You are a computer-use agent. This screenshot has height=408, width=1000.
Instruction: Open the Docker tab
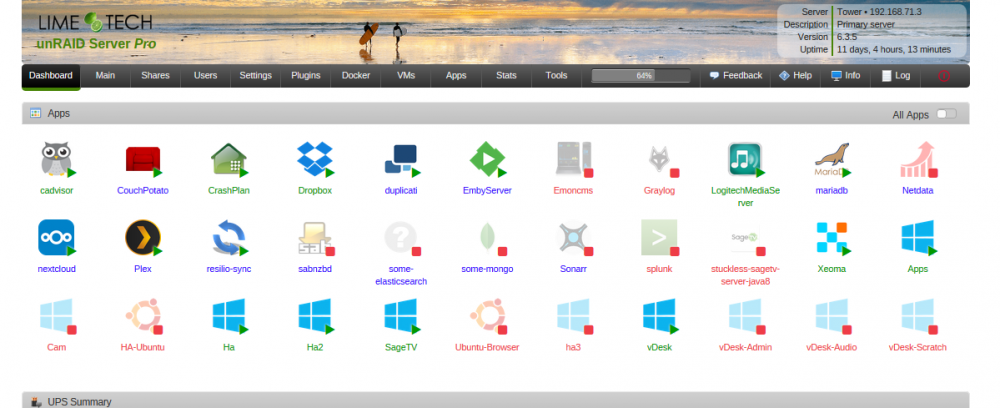[356, 75]
